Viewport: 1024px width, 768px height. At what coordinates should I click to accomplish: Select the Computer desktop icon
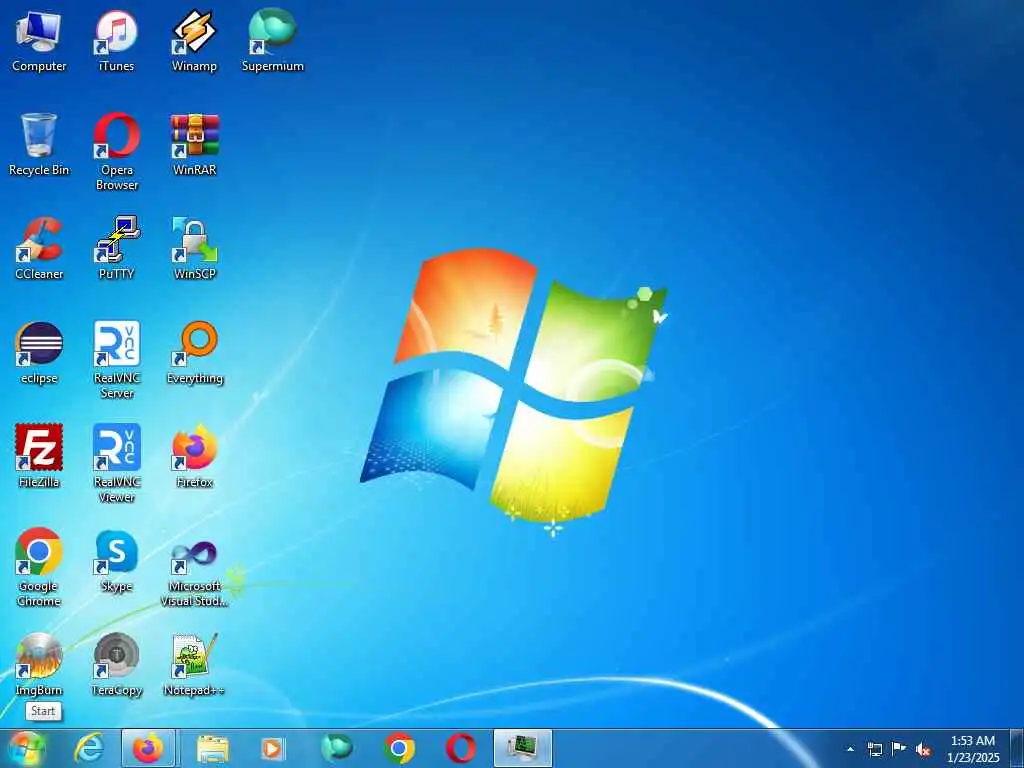click(x=39, y=40)
